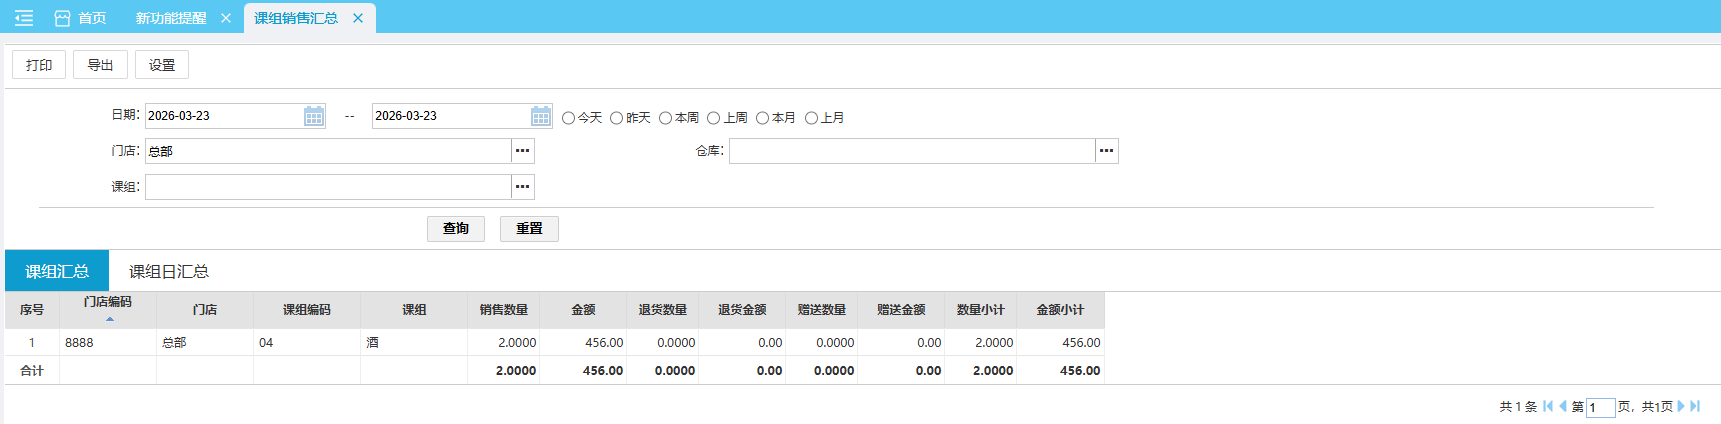Image resolution: width=1721 pixels, height=424 pixels.
Task: Select the 本周 date range option
Action: (x=665, y=118)
